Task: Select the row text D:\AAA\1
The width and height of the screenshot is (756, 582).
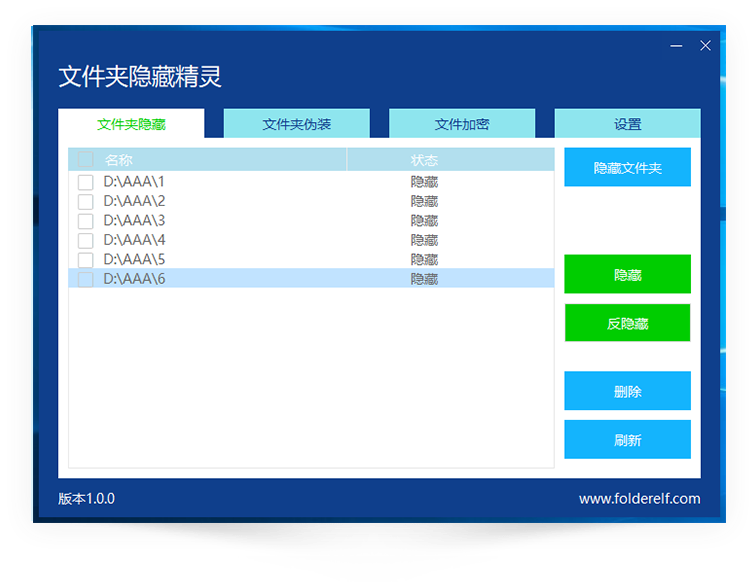Action: click(134, 182)
